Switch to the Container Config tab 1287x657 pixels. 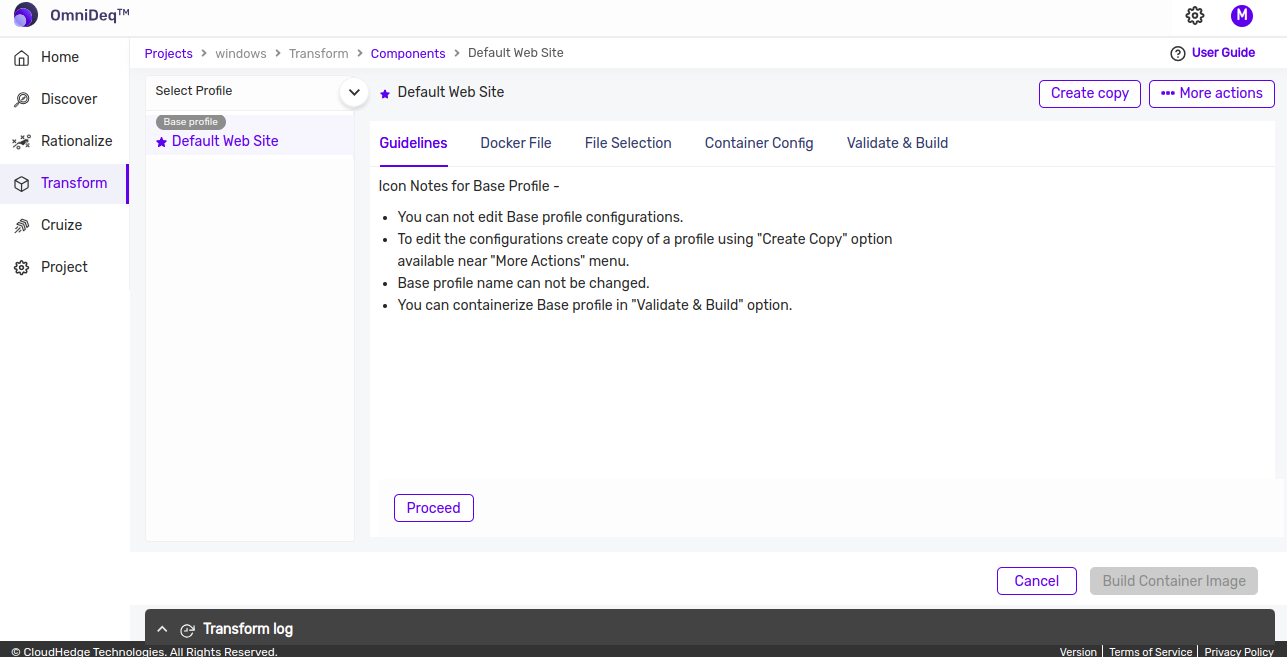[758, 143]
